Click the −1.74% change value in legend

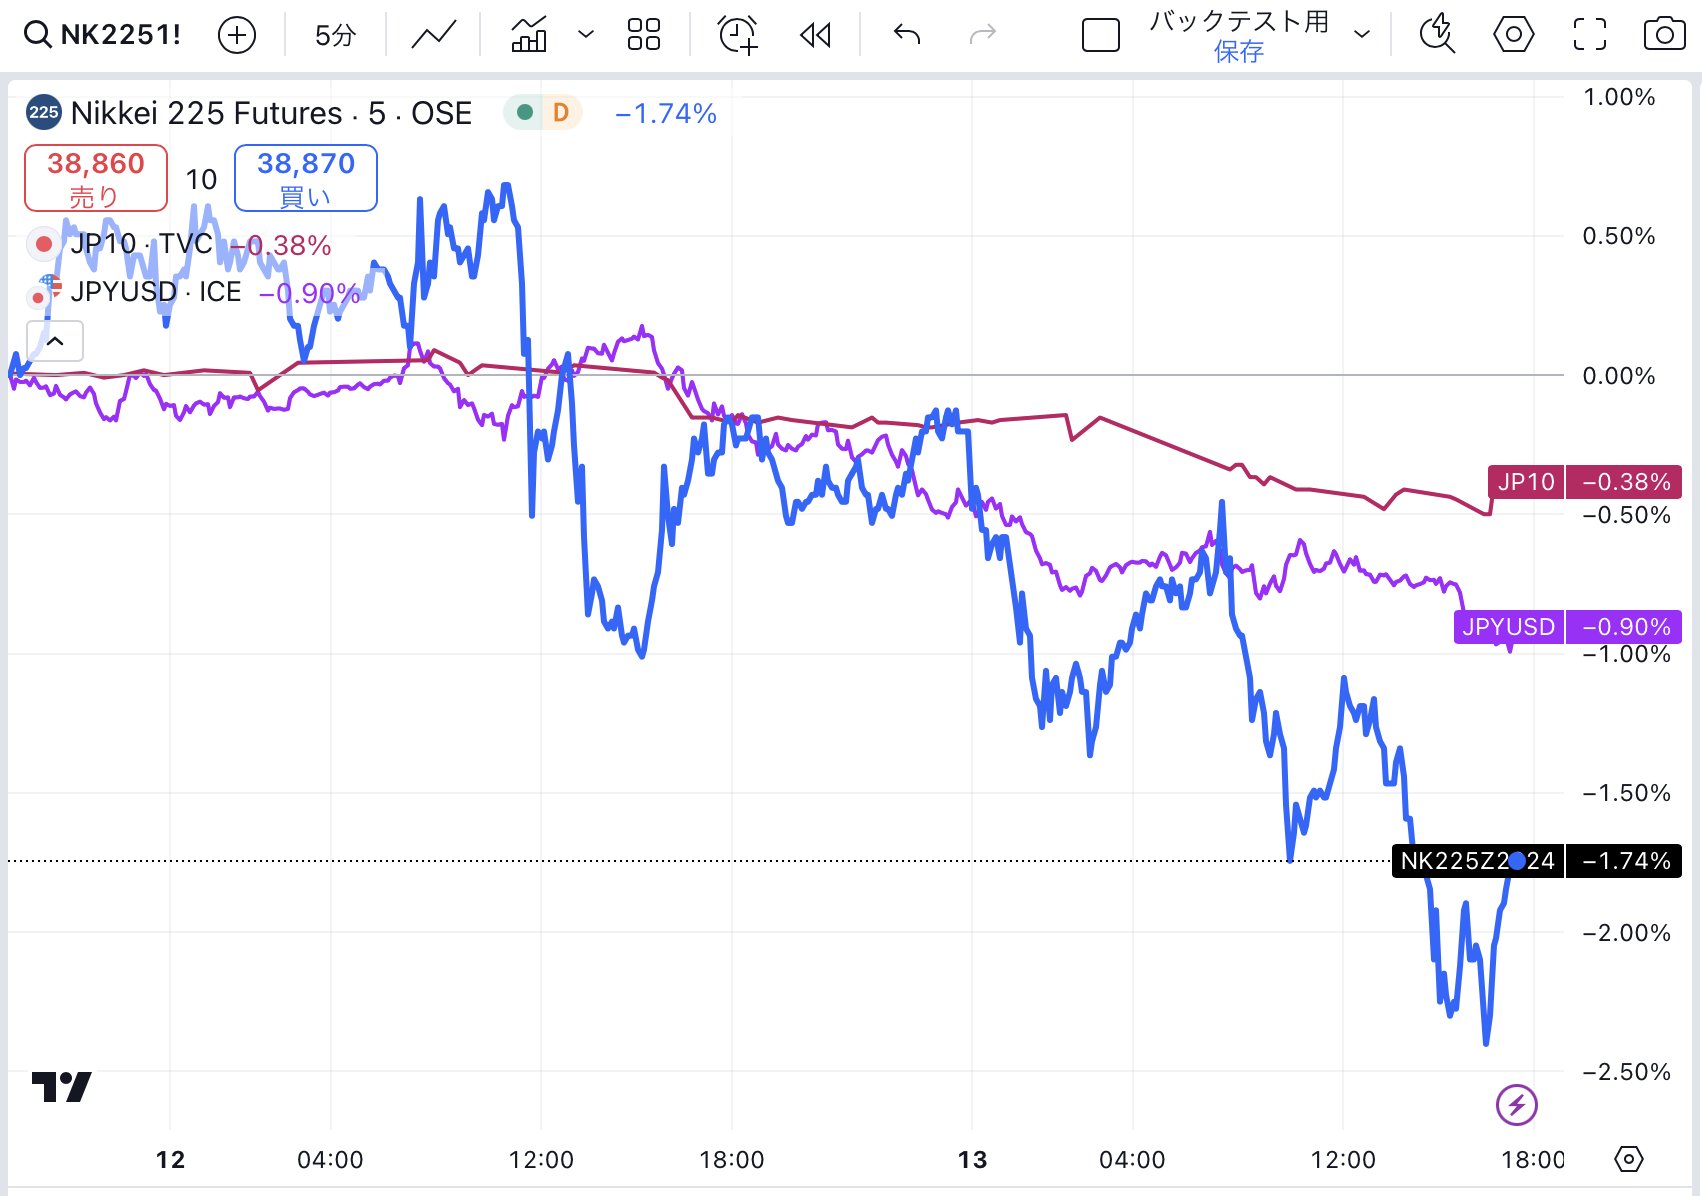(x=666, y=114)
